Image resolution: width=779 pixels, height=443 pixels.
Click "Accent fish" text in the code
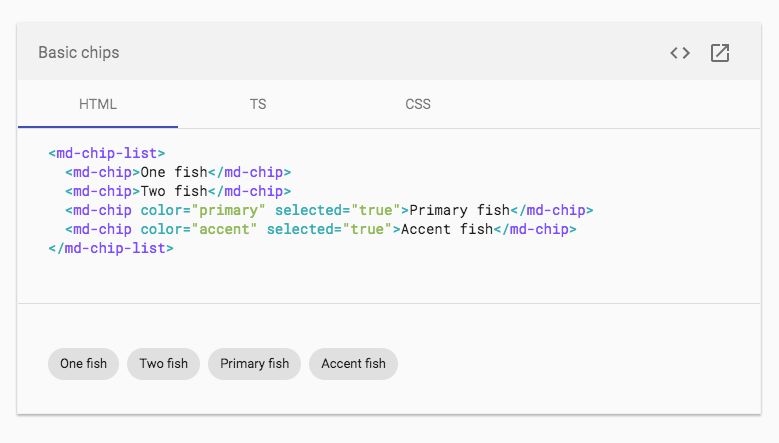click(447, 229)
